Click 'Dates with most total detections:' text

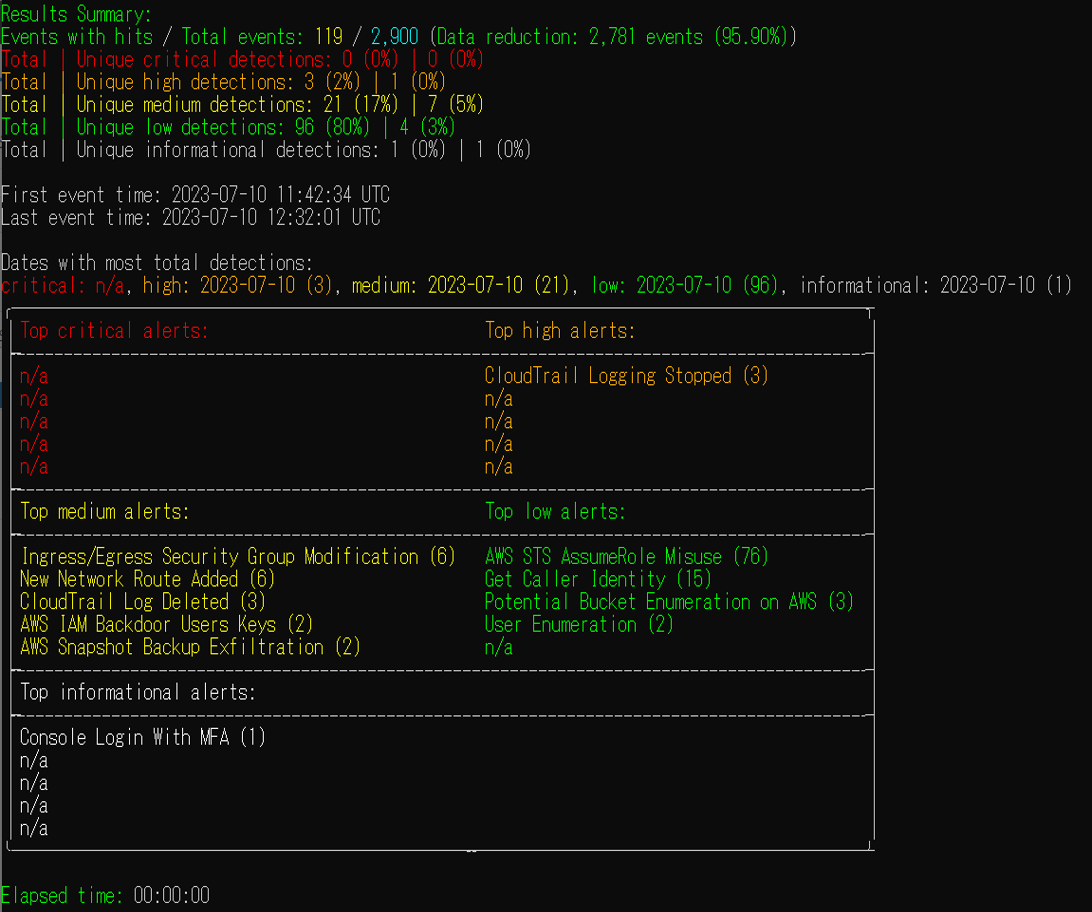pyautogui.click(x=157, y=262)
